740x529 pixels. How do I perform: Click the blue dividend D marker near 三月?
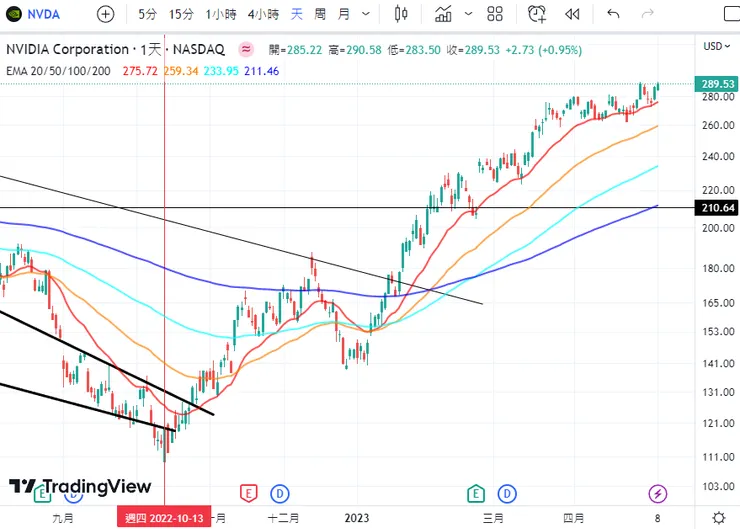point(507,494)
